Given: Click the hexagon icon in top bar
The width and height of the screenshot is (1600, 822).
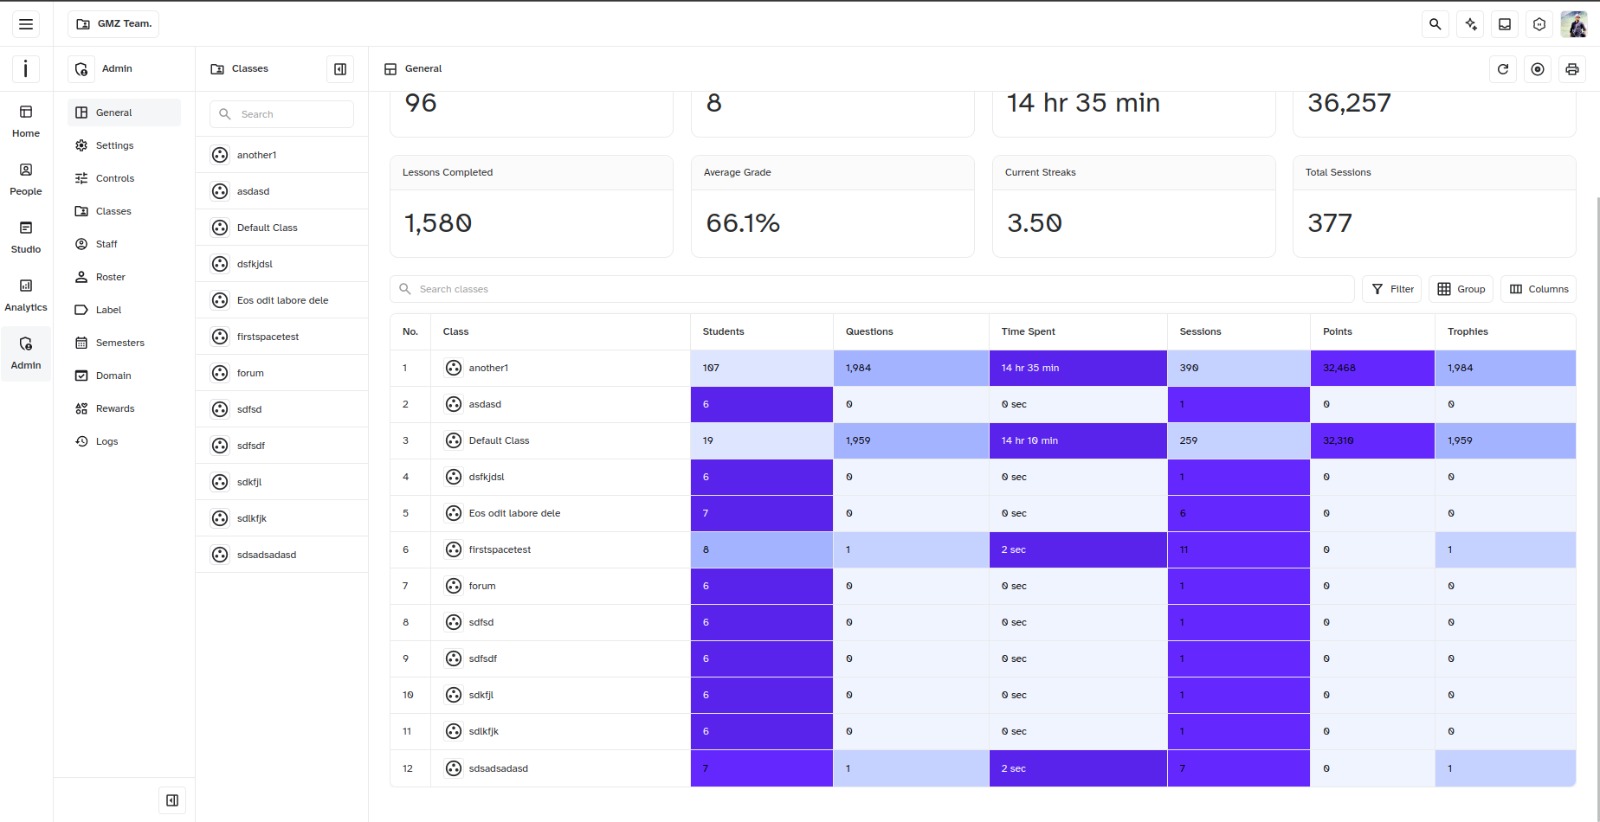Looking at the screenshot, I should pos(1539,24).
